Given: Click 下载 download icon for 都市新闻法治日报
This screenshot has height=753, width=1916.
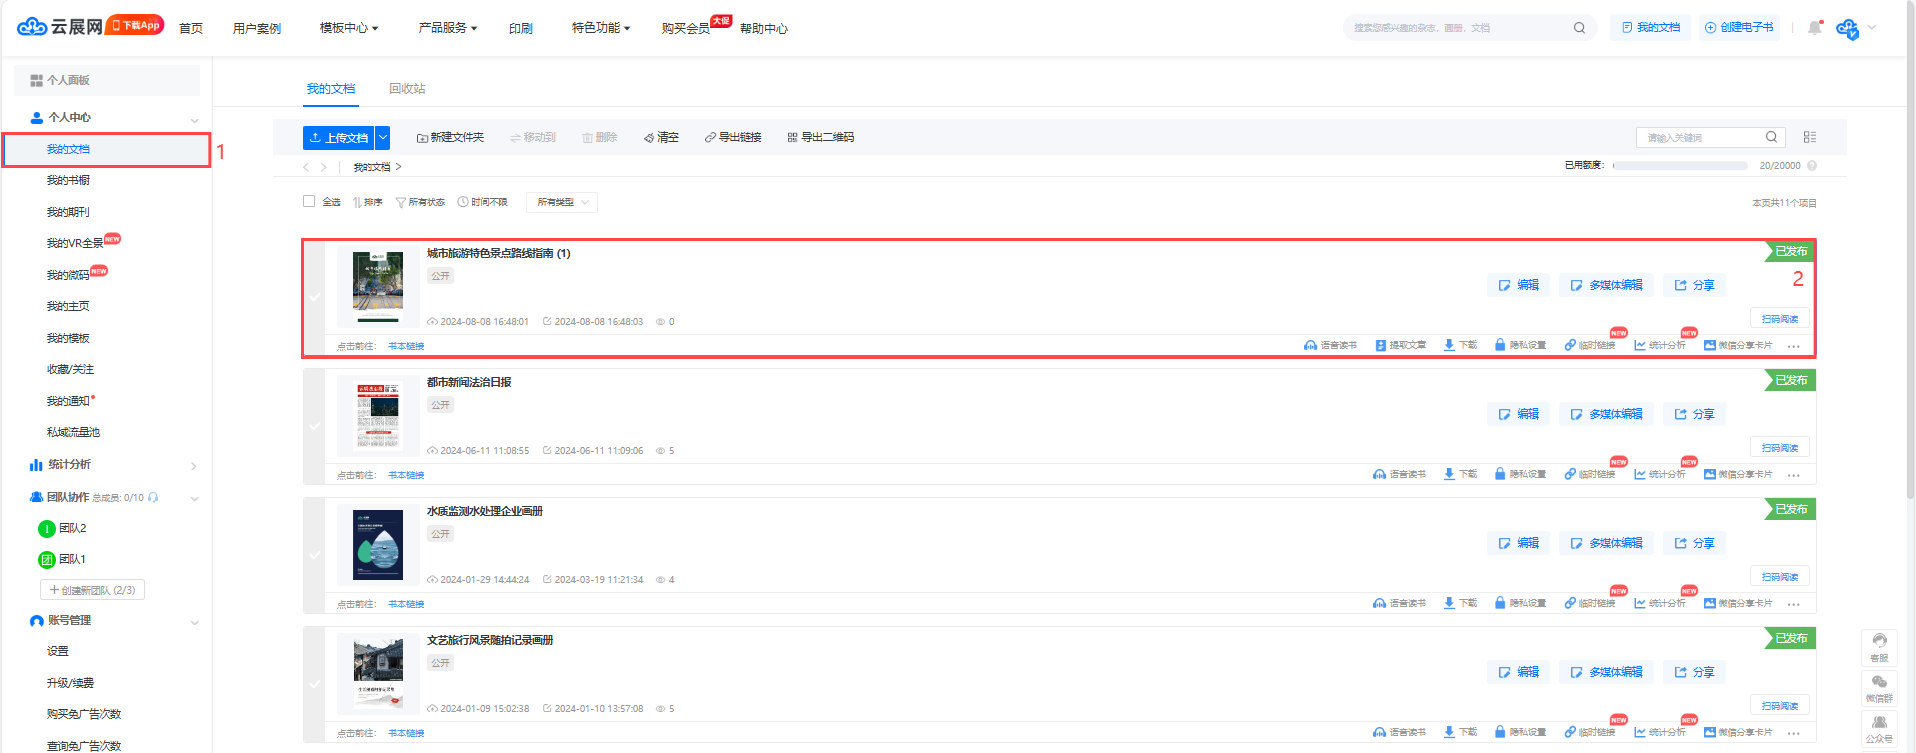Looking at the screenshot, I should coord(1450,474).
